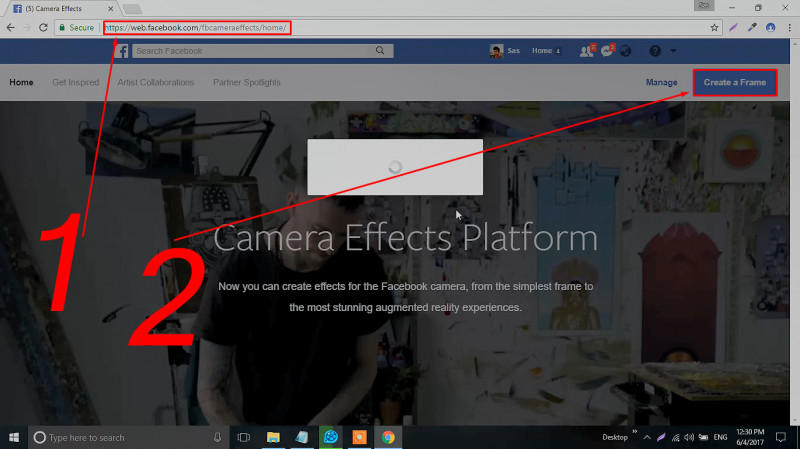Open friend requests icon
Viewport: 800px width, 449px height.
(587, 51)
